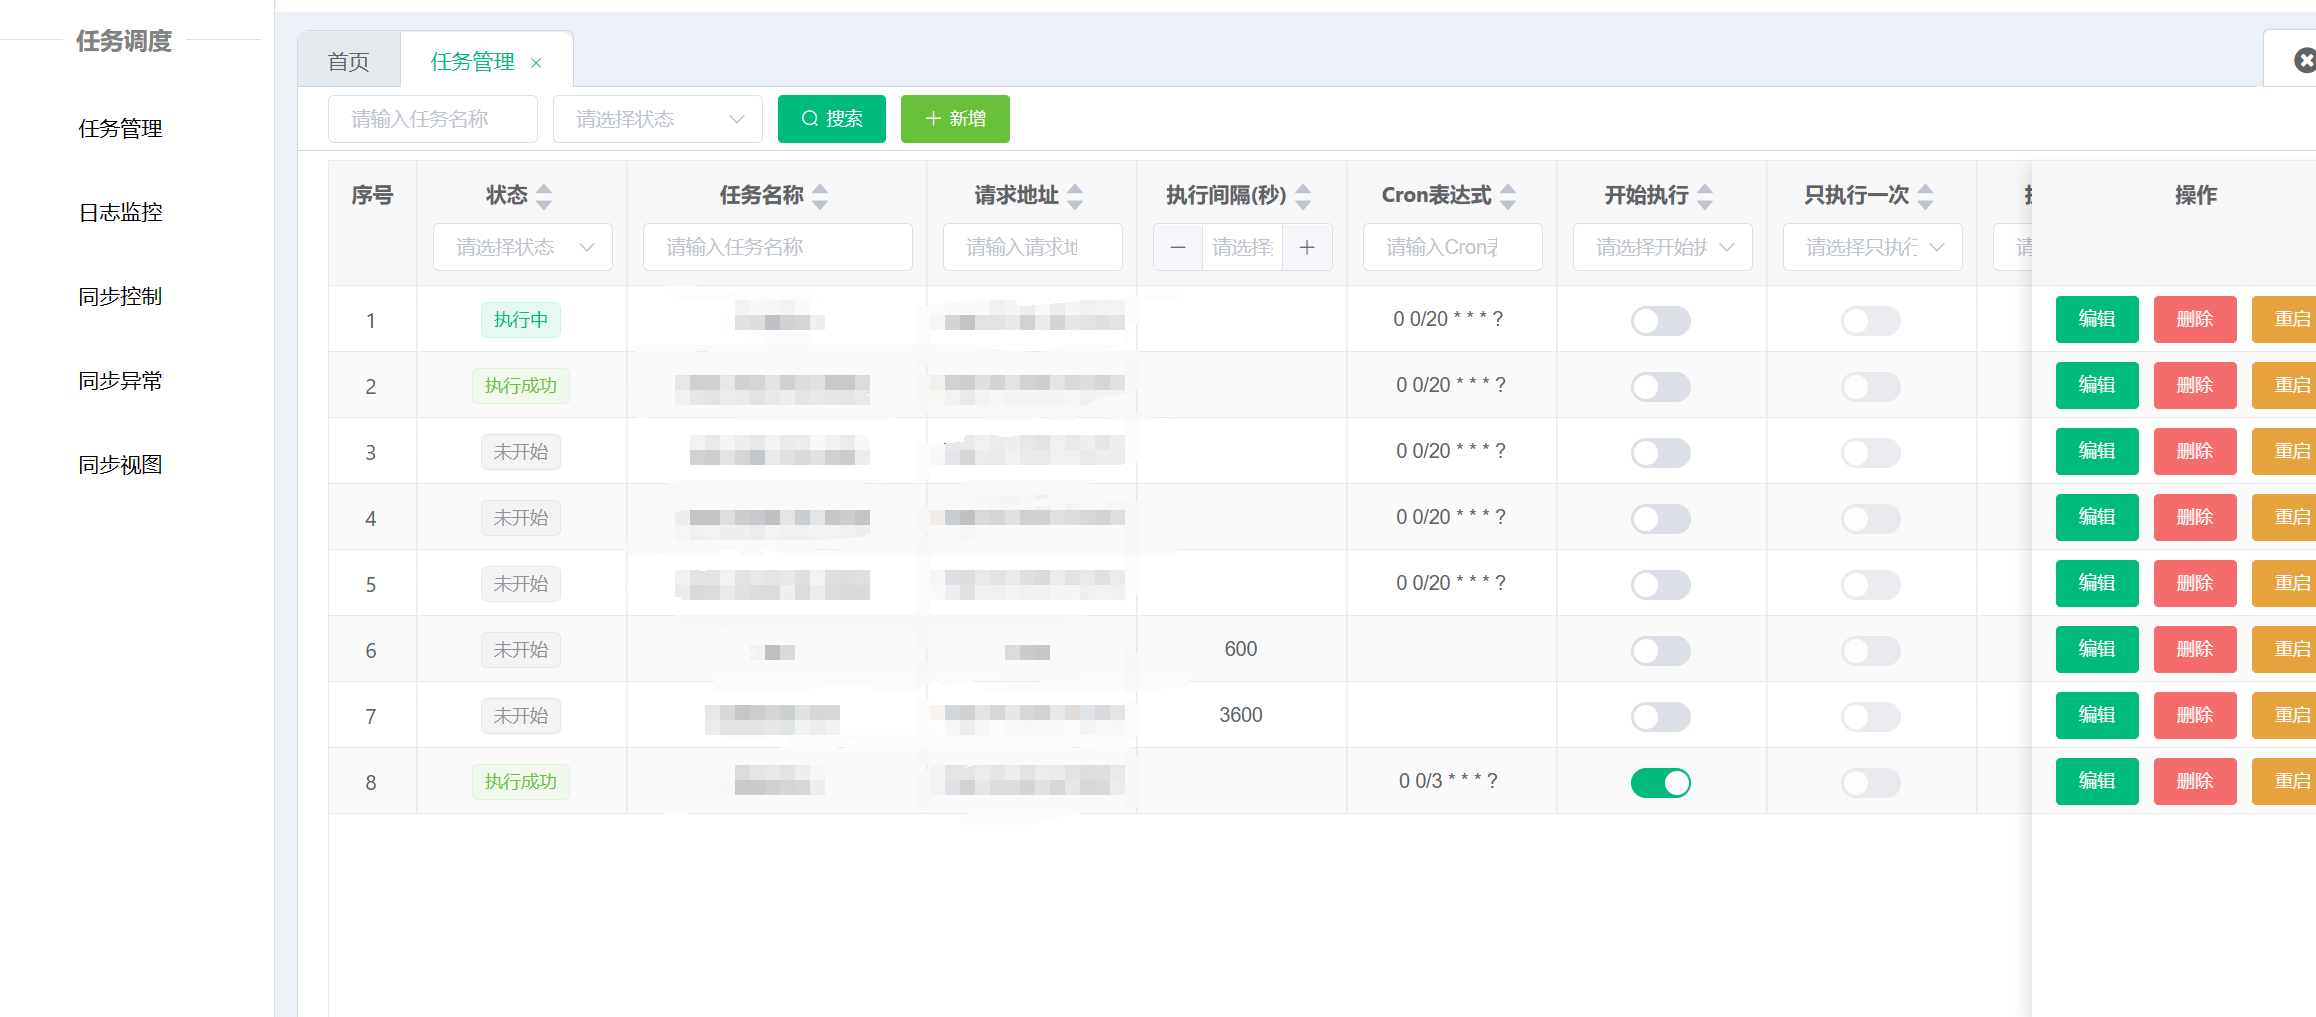Close the 任务管理 tab with its x icon
The image size is (2316, 1017).
pos(536,63)
